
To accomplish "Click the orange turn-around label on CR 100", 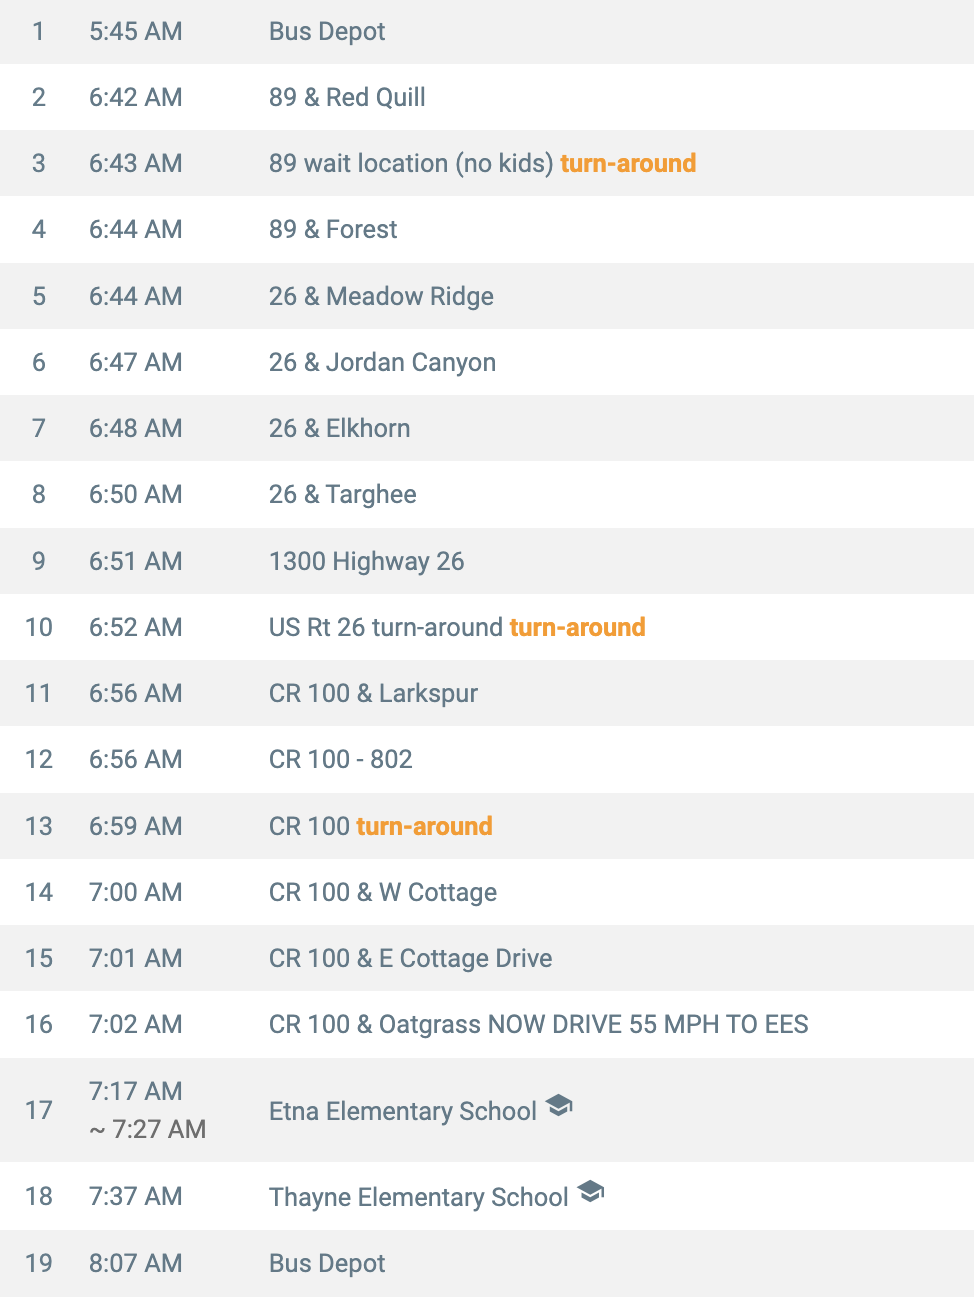I will coord(424,826).
